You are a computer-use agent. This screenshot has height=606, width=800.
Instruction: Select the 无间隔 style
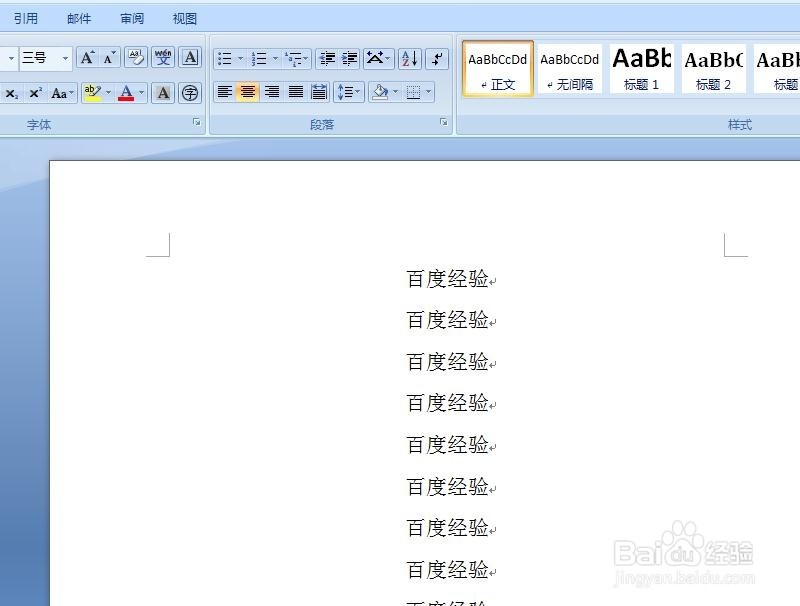pos(569,68)
